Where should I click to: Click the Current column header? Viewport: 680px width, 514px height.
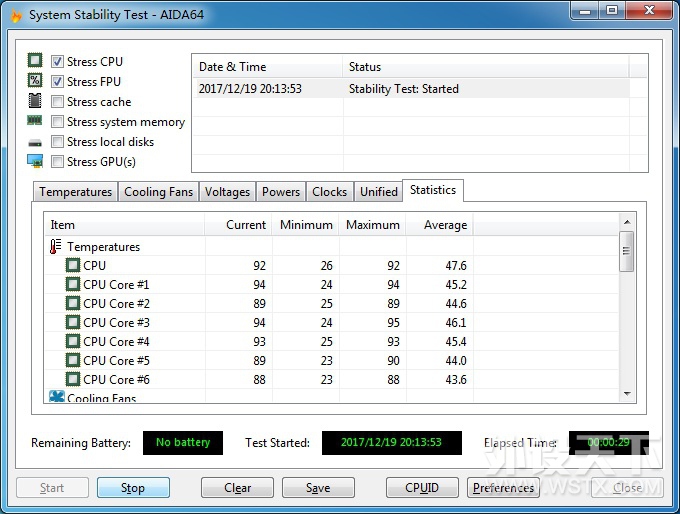[x=239, y=225]
